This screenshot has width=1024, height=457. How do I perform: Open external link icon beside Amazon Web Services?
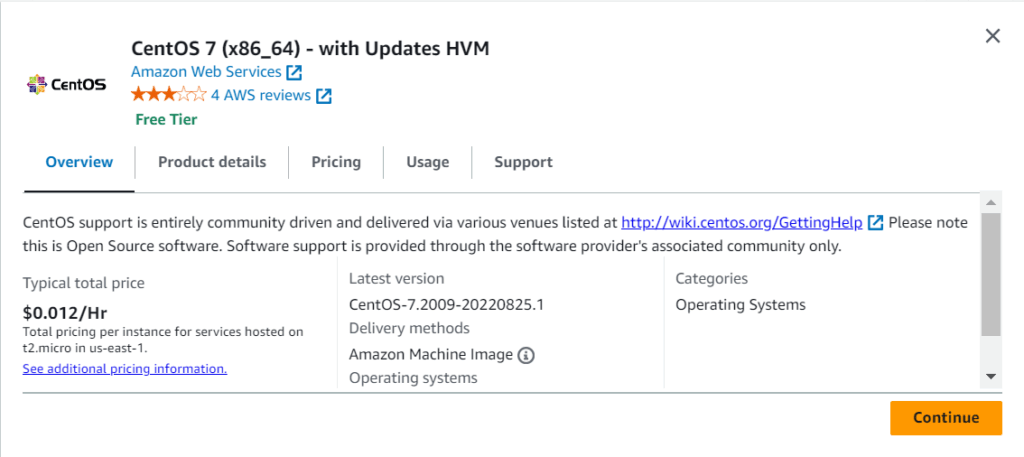(x=294, y=72)
